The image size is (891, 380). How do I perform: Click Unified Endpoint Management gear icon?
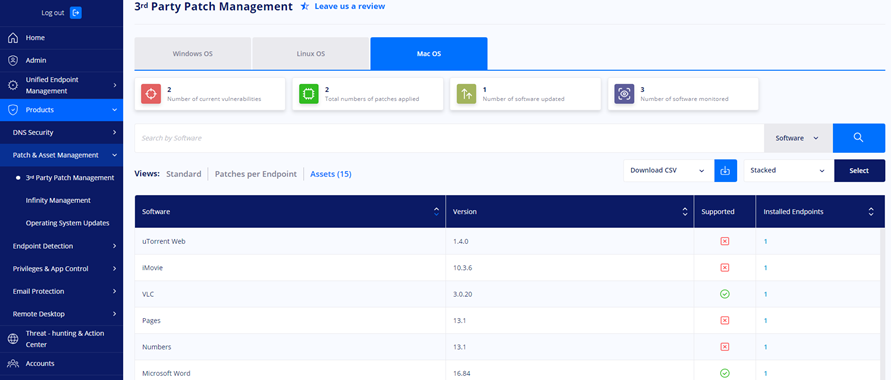pyautogui.click(x=13, y=85)
